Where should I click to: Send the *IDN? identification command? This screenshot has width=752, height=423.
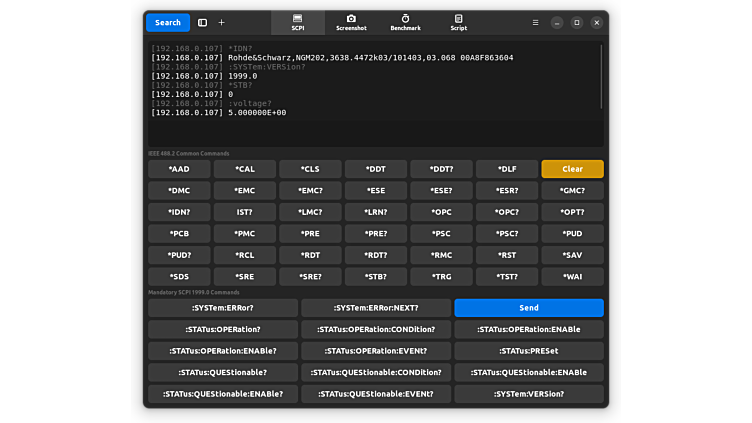coord(179,212)
